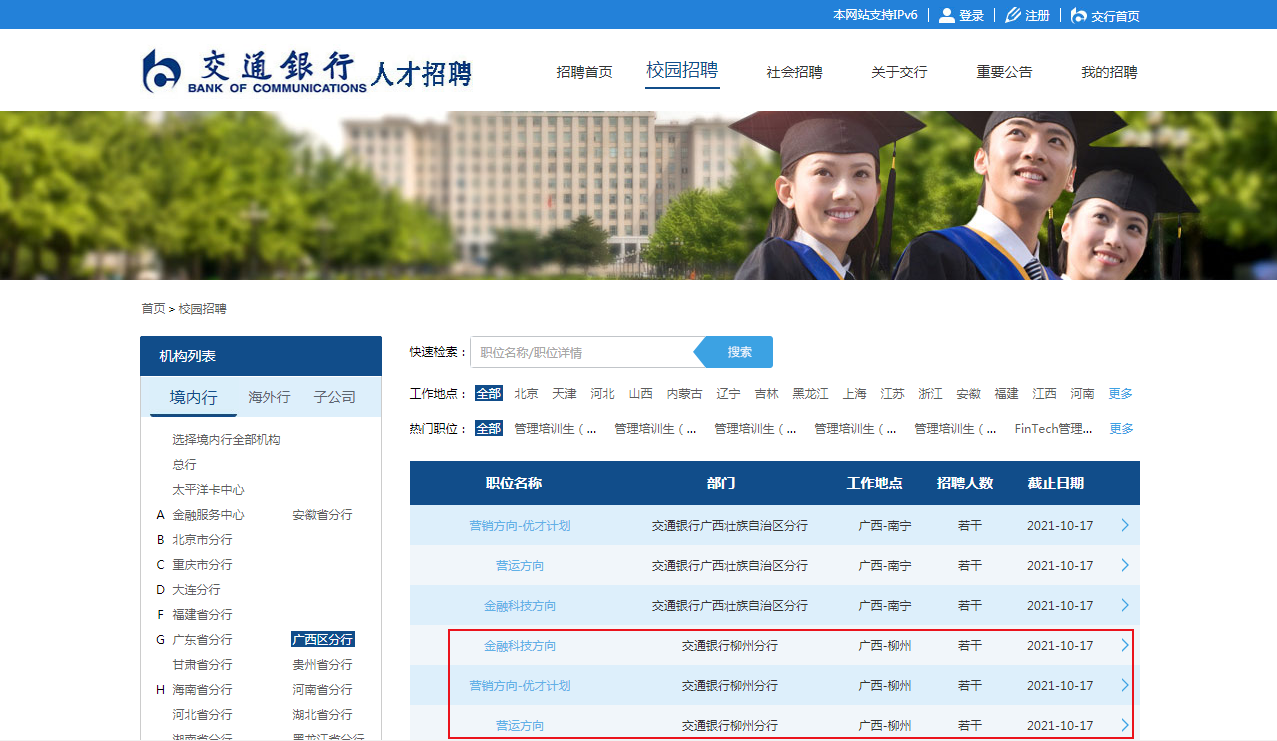The image size is (1277, 741).
Task: Open arrow for 广西-南宁 营销方向-优才计划 row
Action: 1125,525
